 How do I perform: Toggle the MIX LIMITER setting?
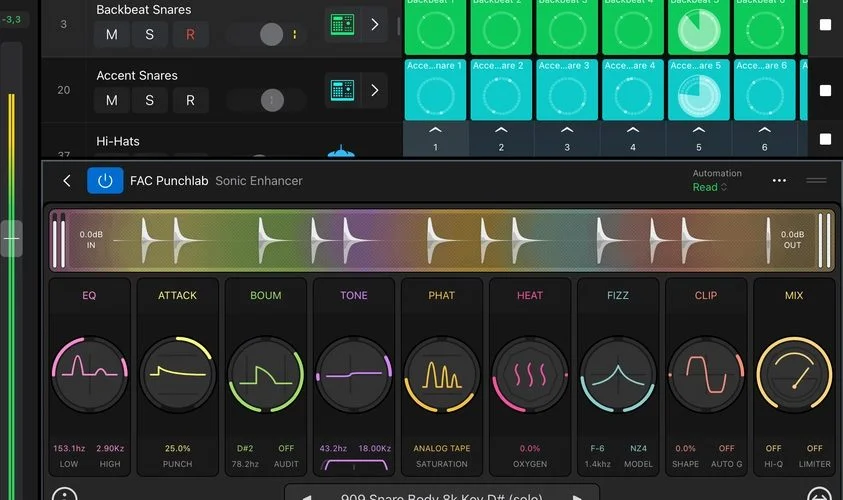(x=815, y=455)
